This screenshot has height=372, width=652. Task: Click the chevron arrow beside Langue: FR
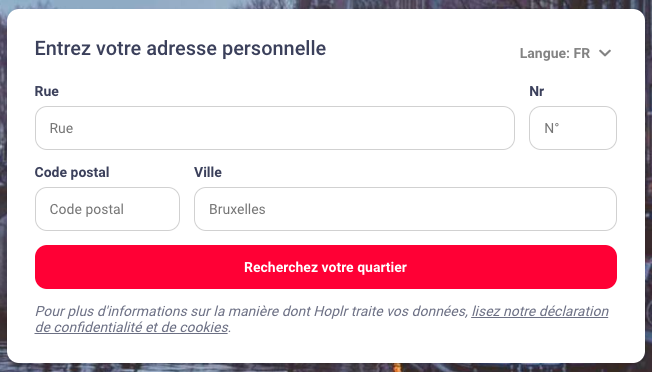(605, 53)
